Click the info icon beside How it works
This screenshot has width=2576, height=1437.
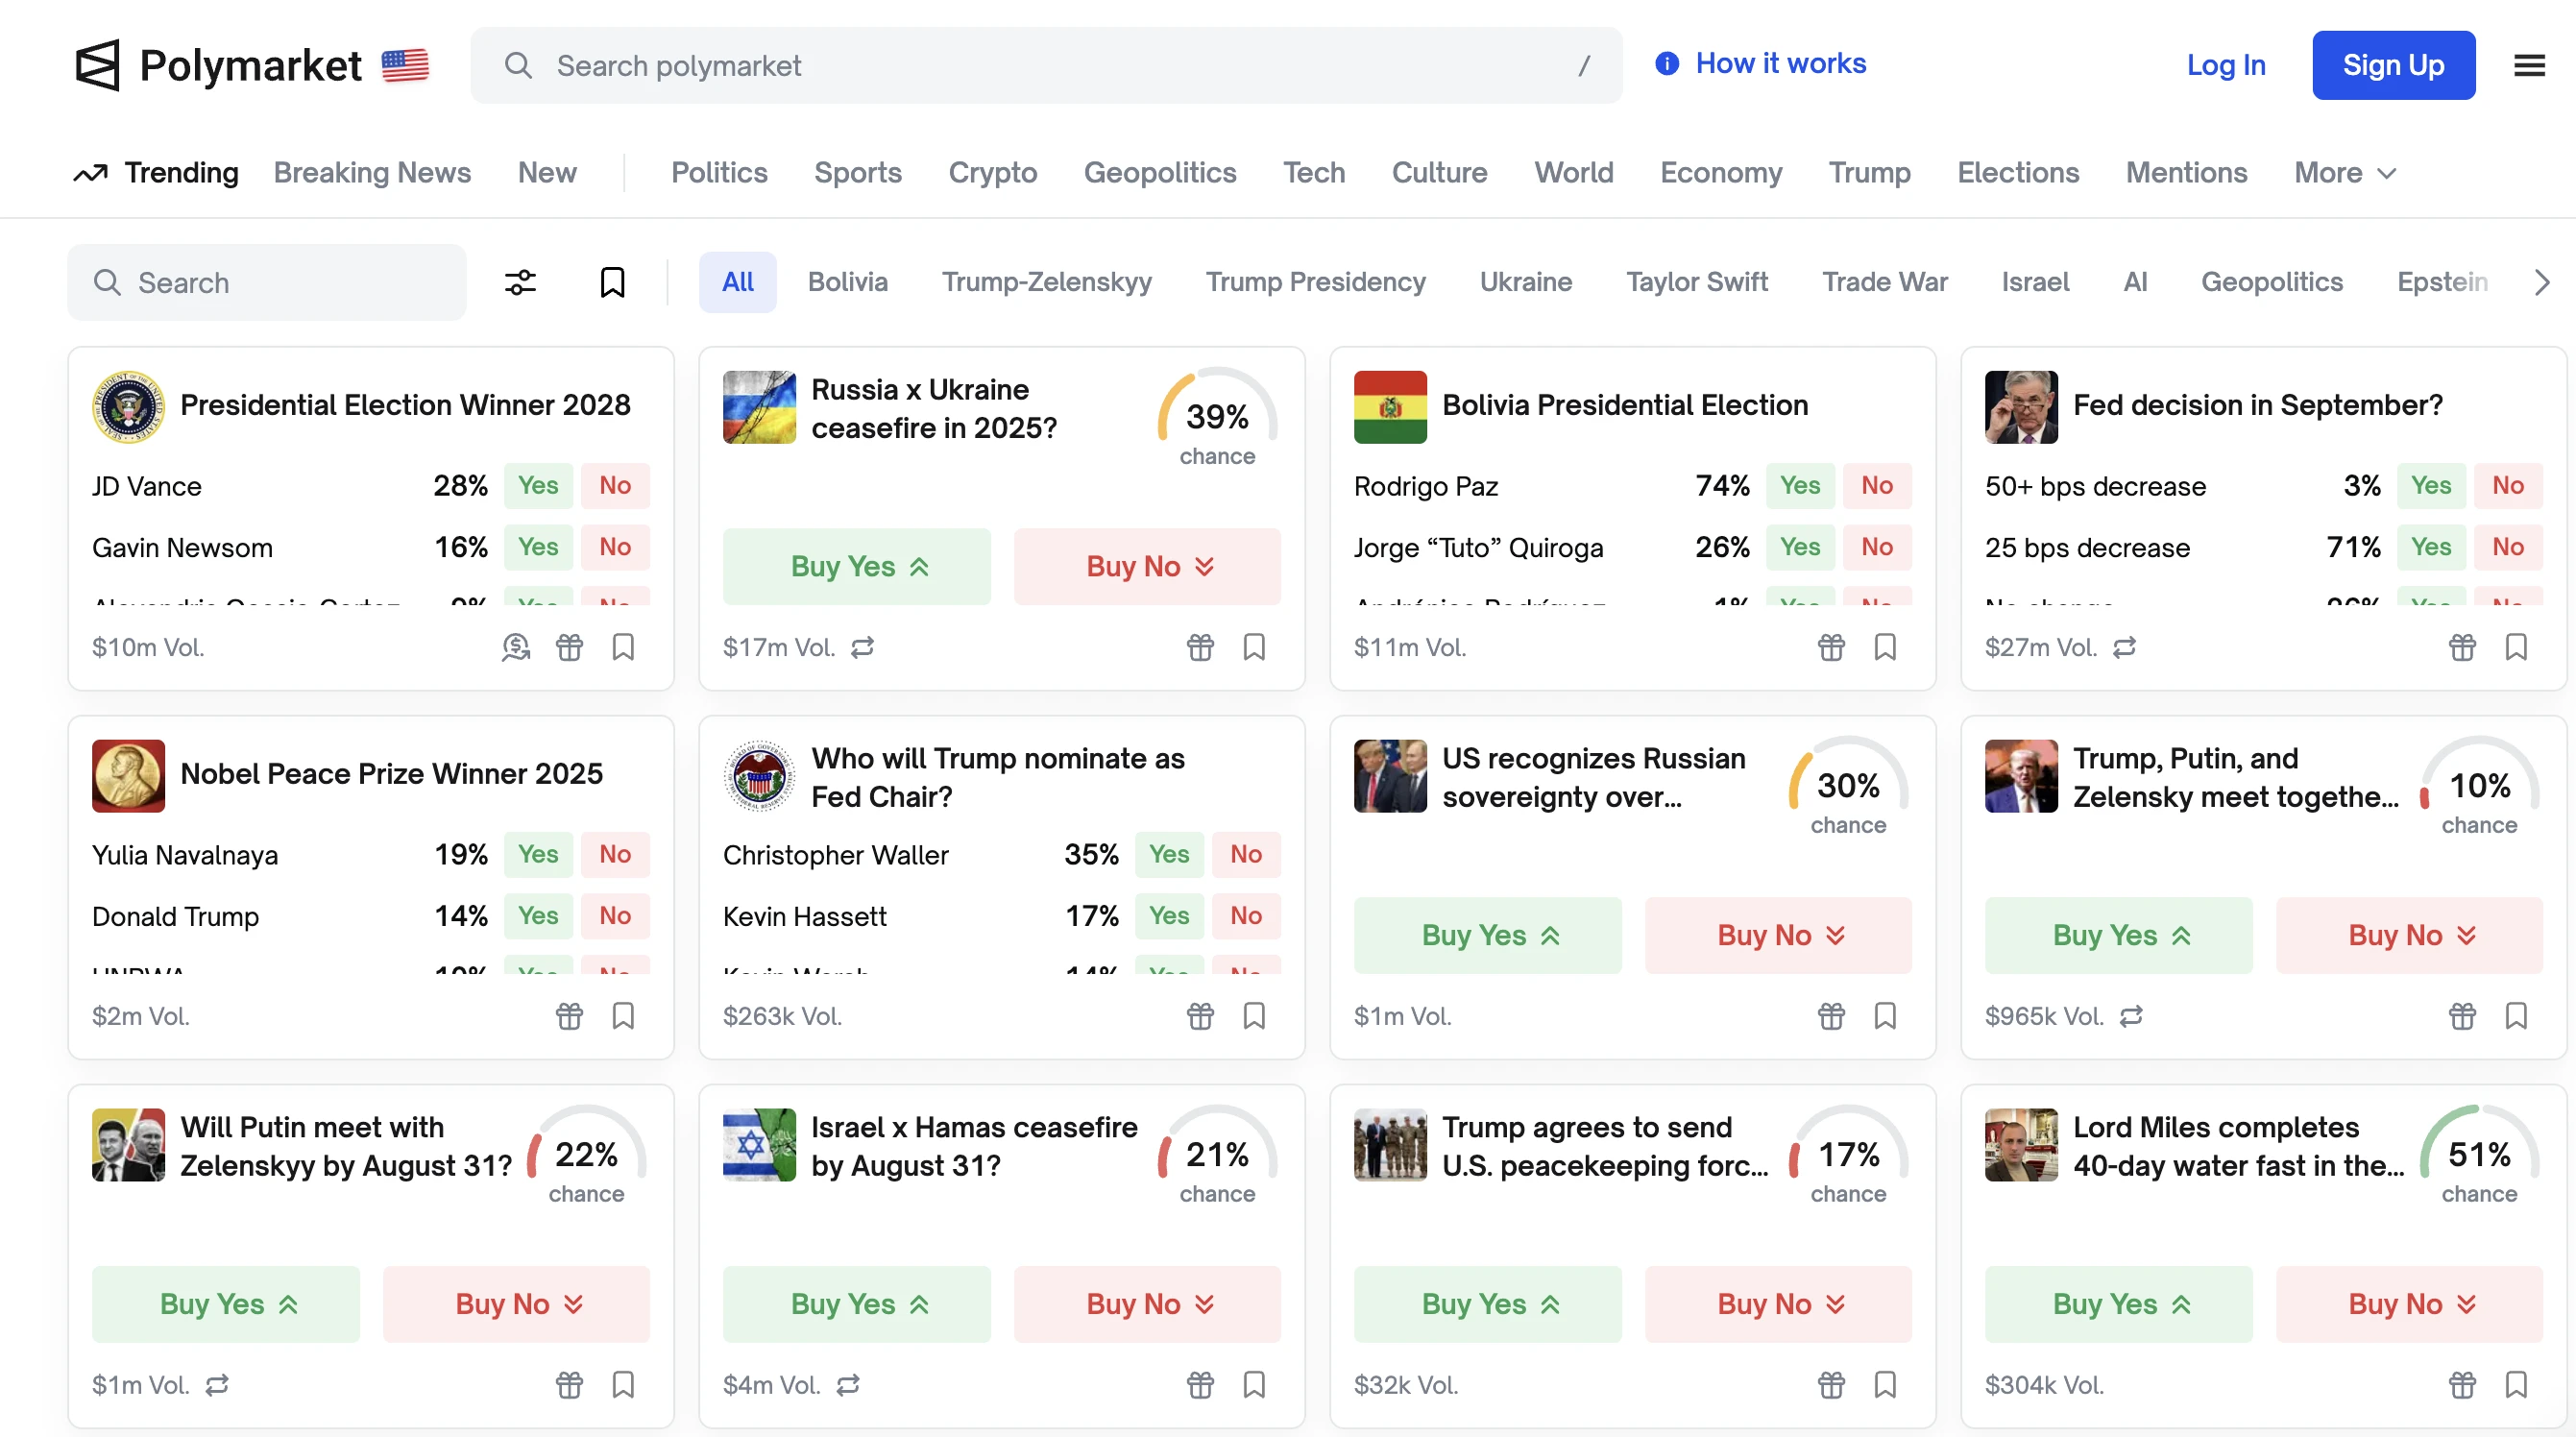point(1666,64)
